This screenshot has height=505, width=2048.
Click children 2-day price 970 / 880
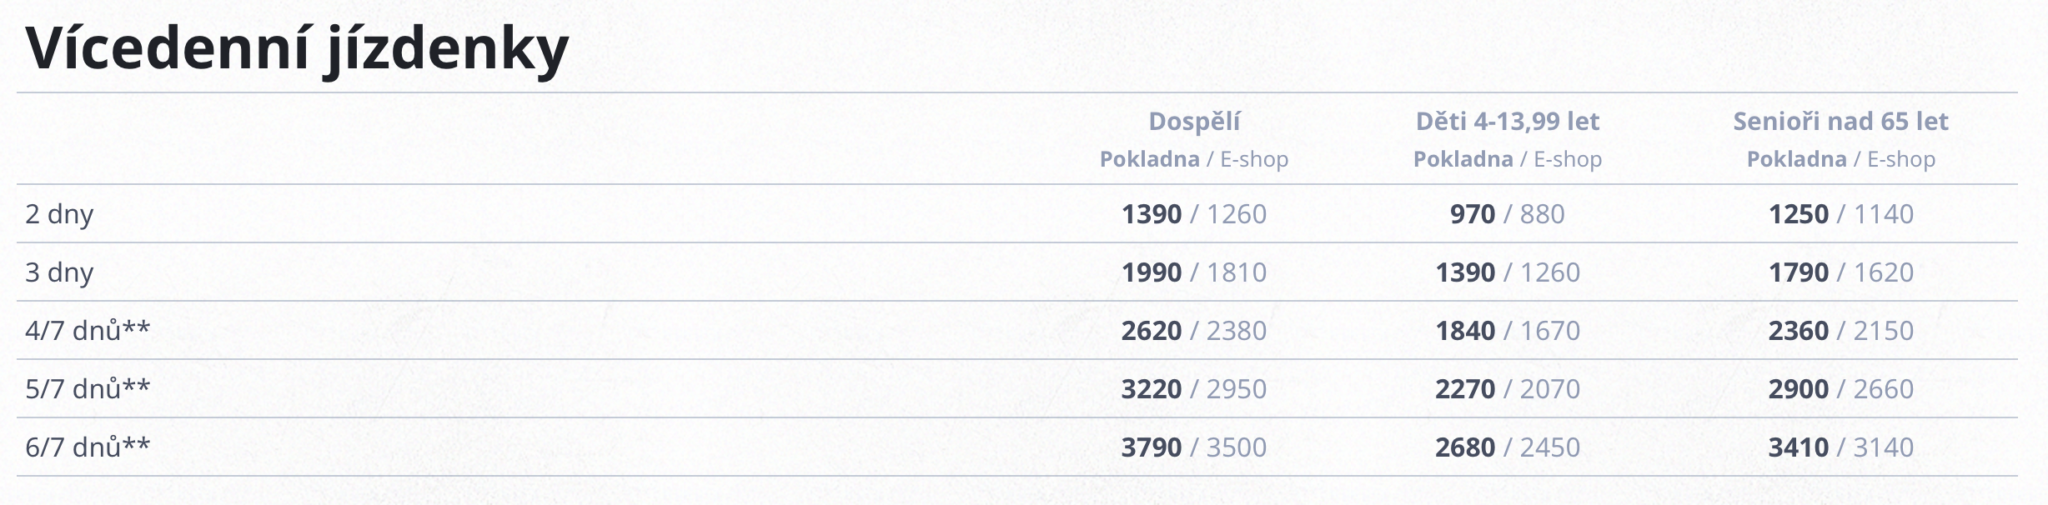point(1507,214)
